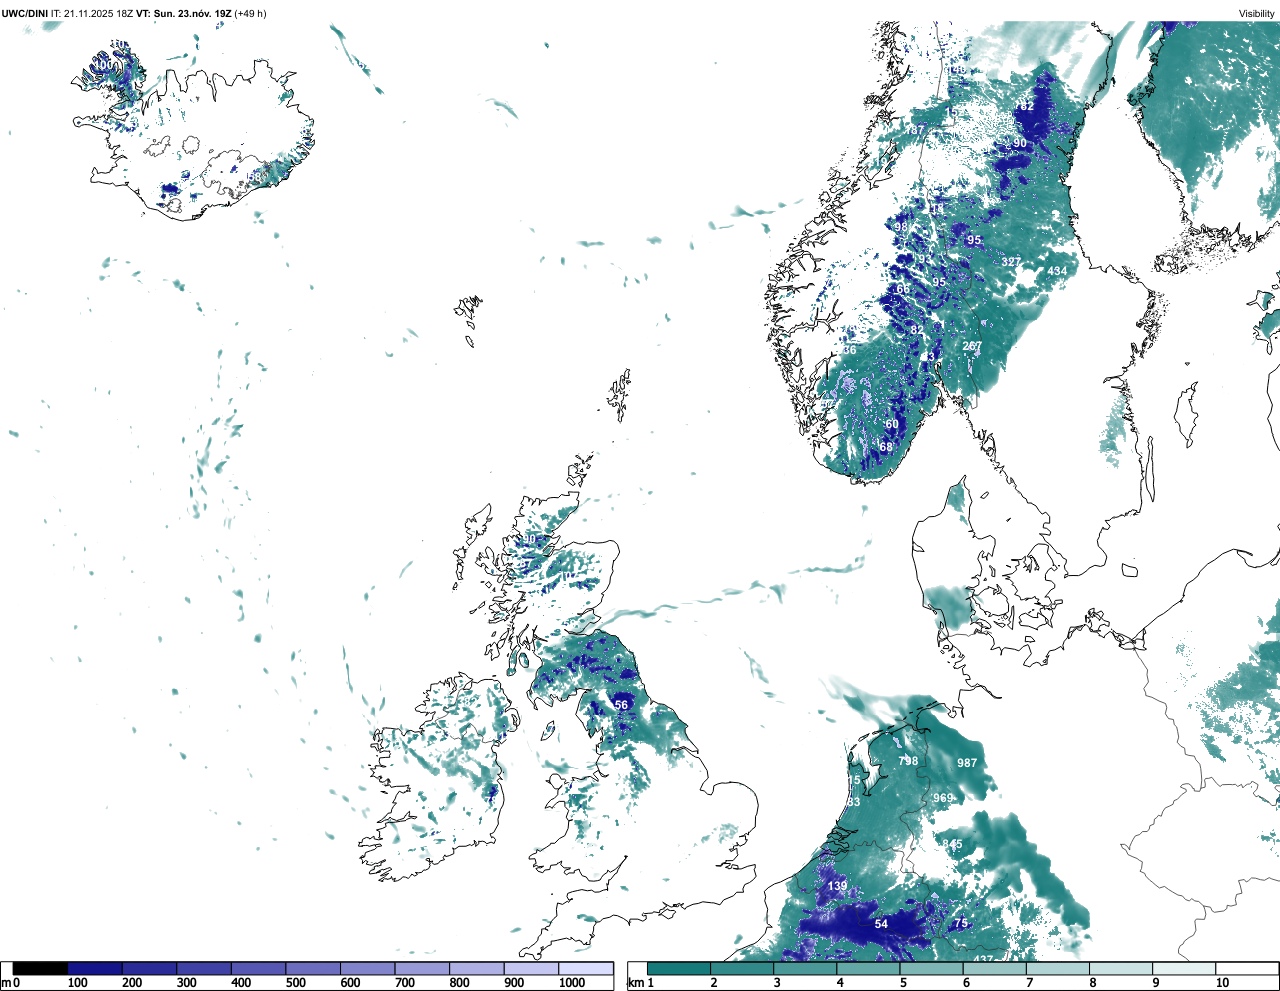Click the '56' visibility value over northern England
This screenshot has width=1280, height=991.
coord(621,705)
